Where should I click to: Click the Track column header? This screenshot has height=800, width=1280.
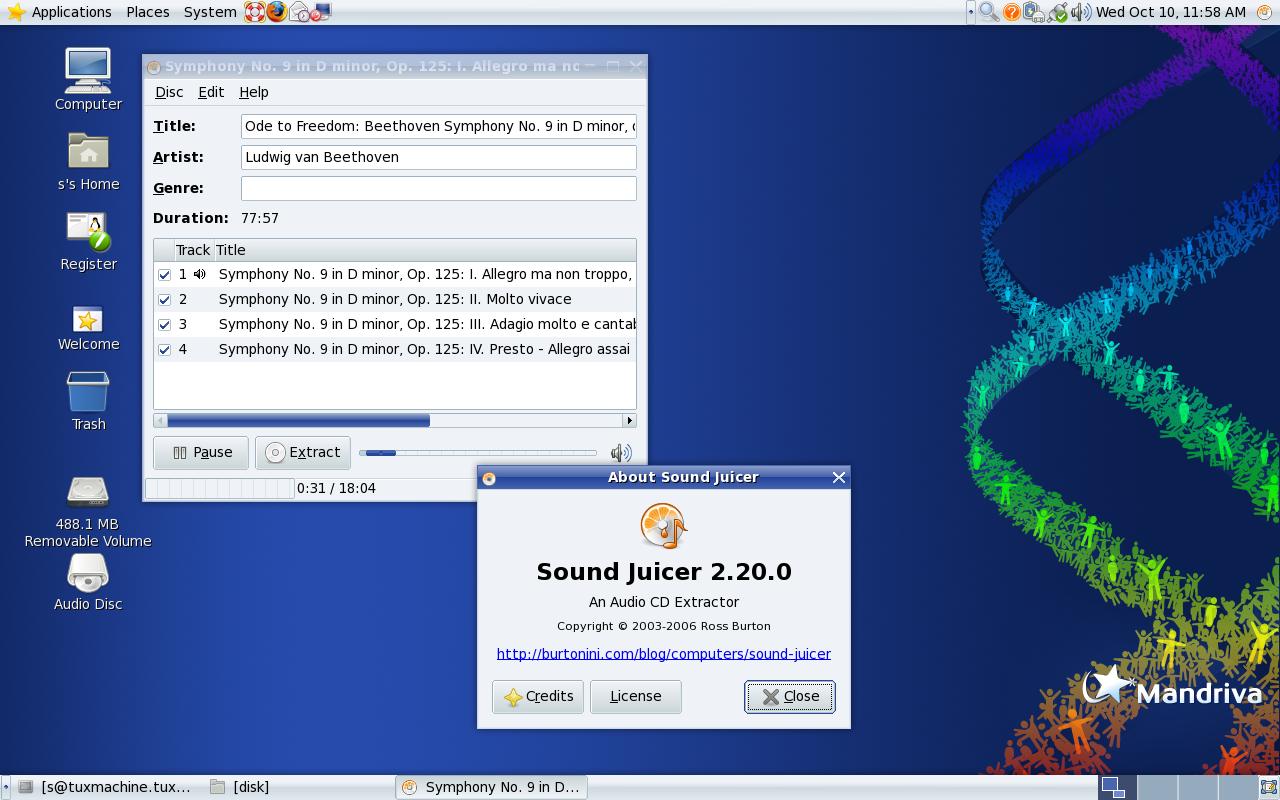[x=193, y=250]
